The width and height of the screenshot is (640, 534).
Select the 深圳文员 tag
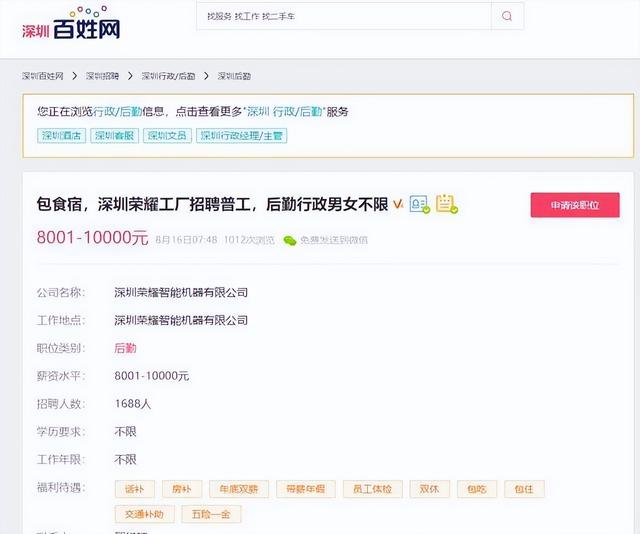pos(167,136)
